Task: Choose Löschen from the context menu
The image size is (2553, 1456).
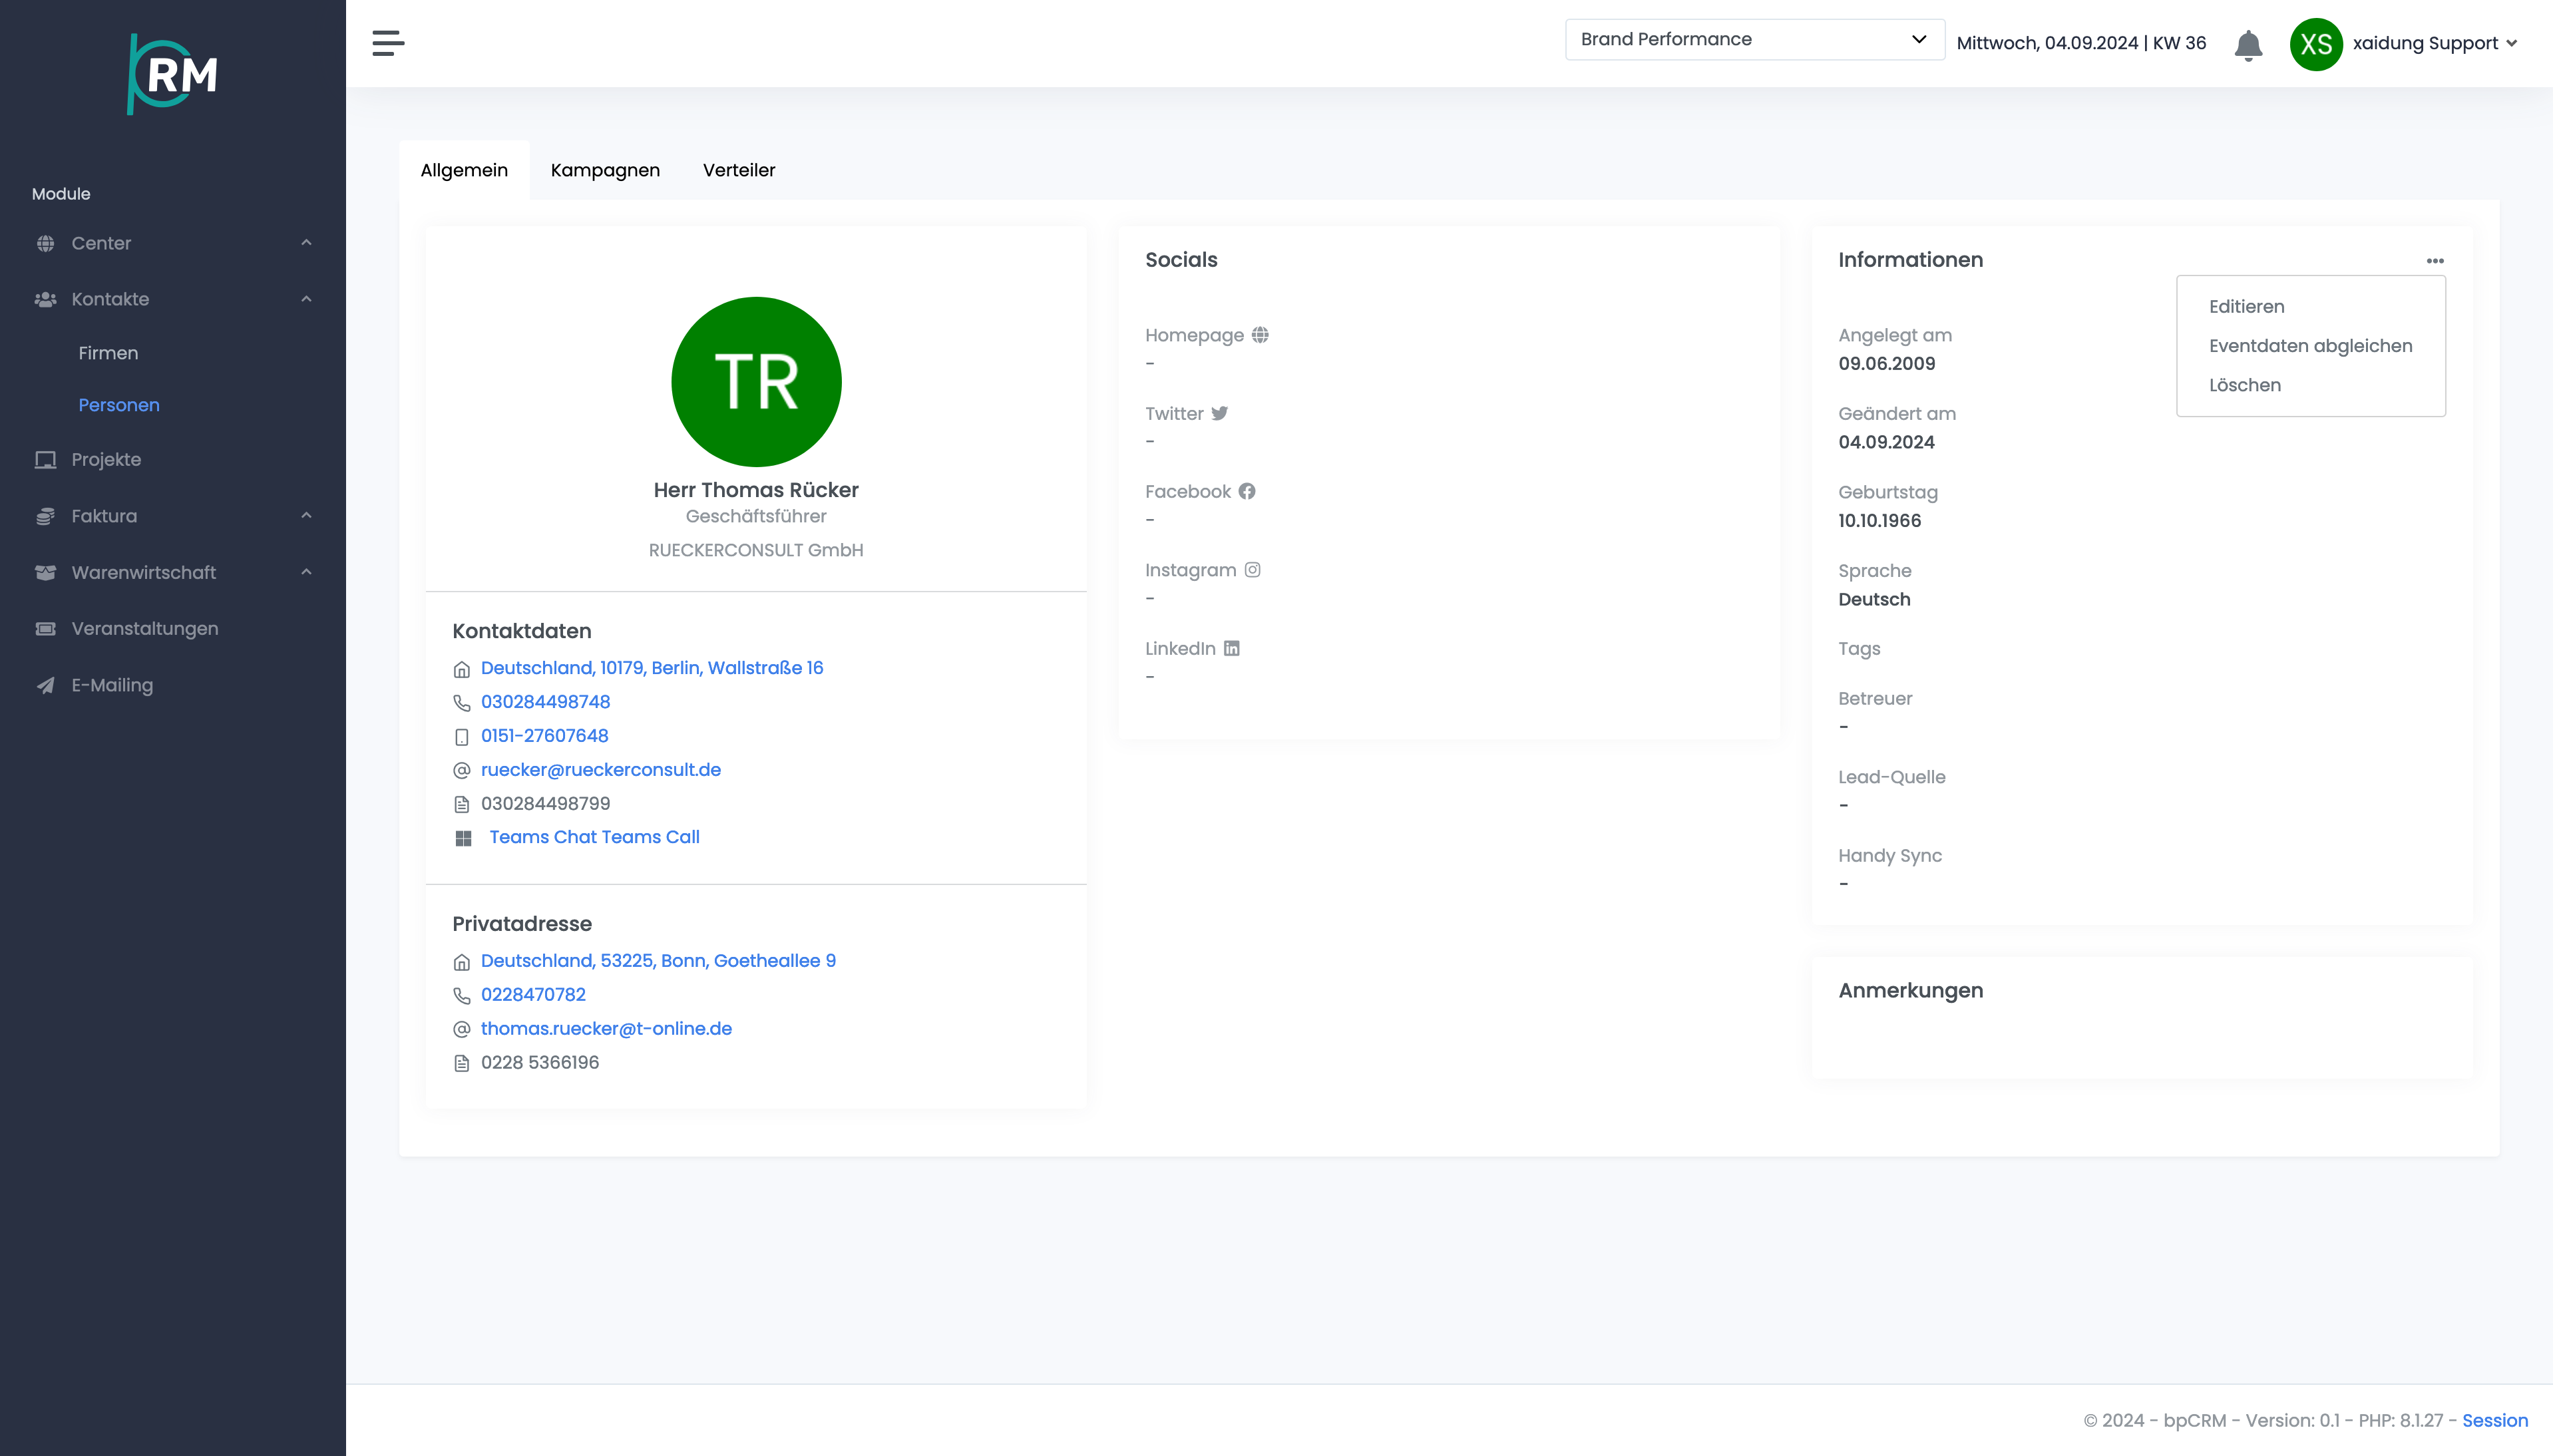Action: point(2244,385)
